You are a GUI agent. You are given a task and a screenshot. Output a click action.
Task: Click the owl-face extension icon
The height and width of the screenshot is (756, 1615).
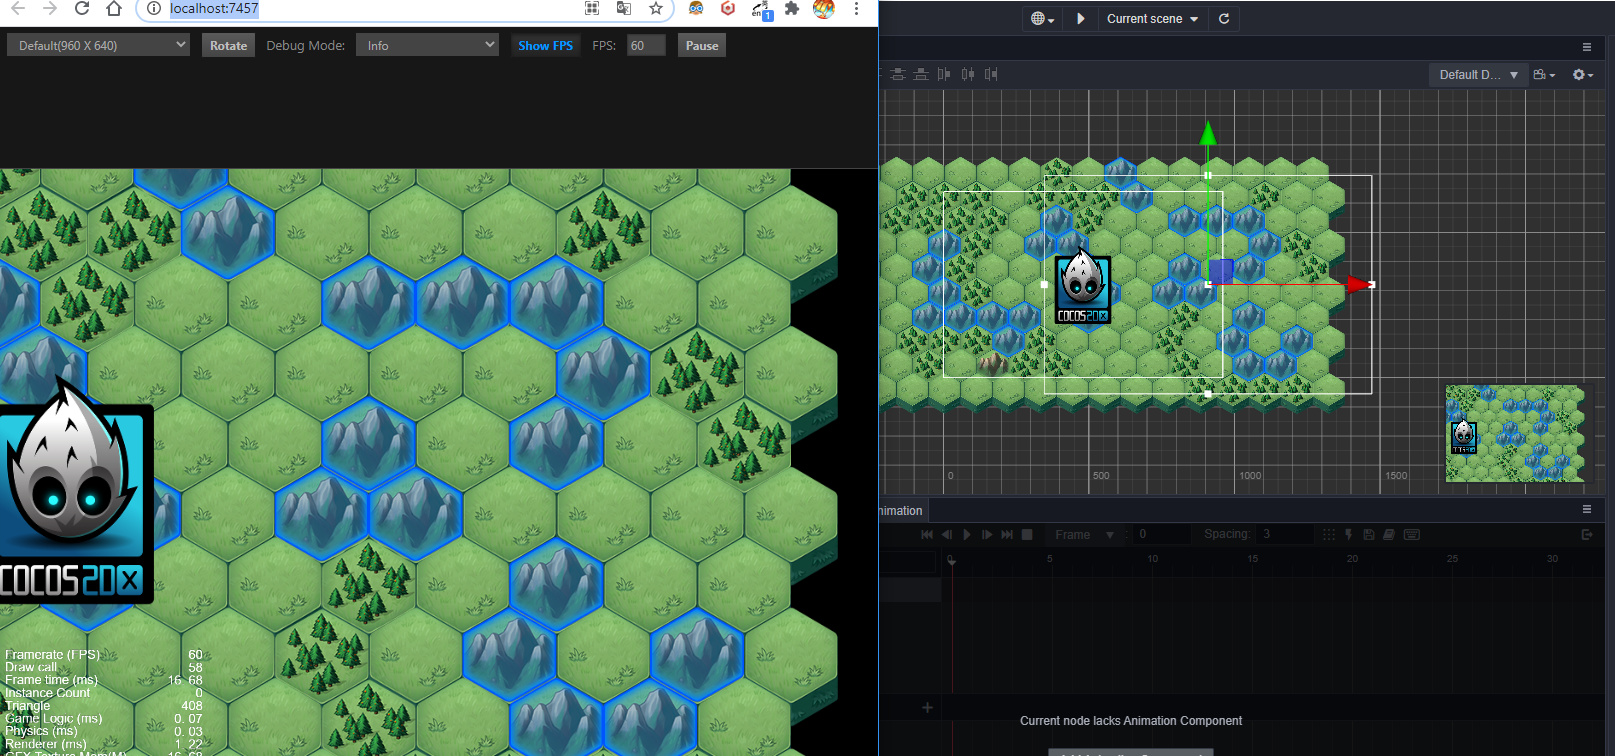coord(696,9)
